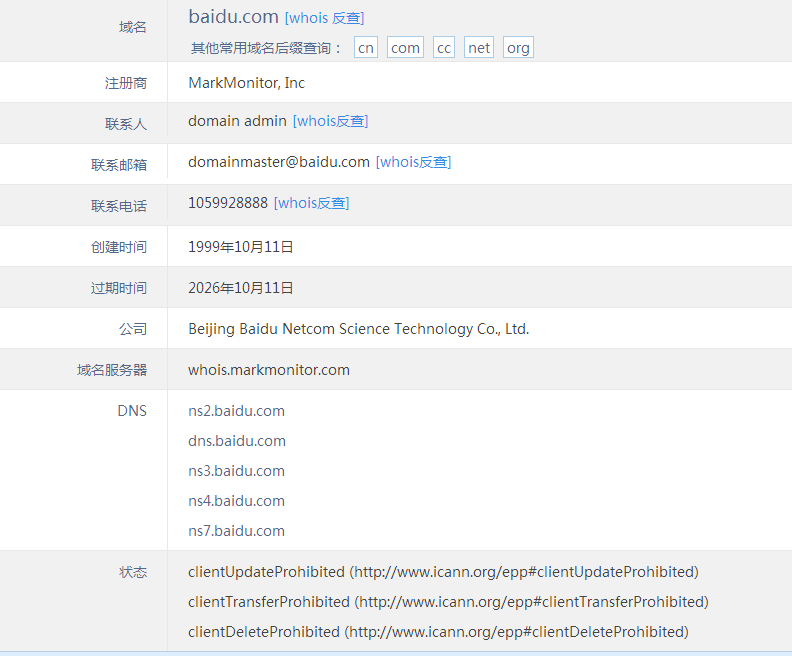Click the 域名 row label

[x=133, y=27]
